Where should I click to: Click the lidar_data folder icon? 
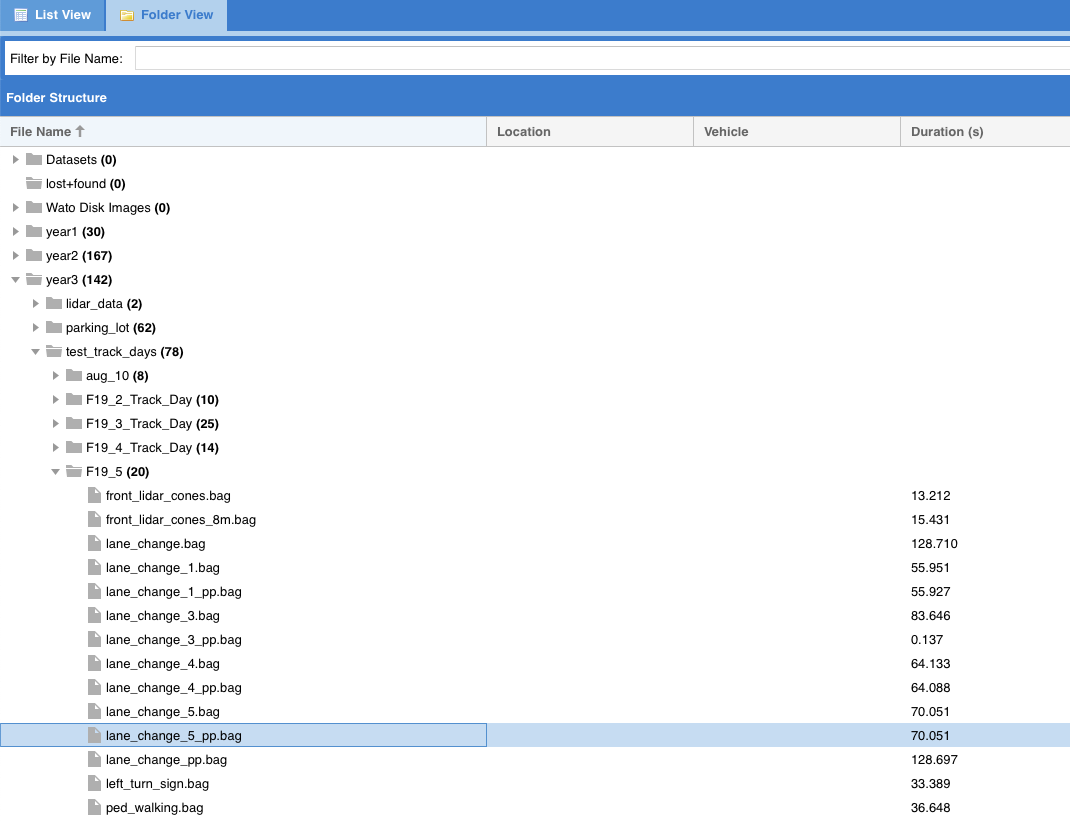pos(54,303)
